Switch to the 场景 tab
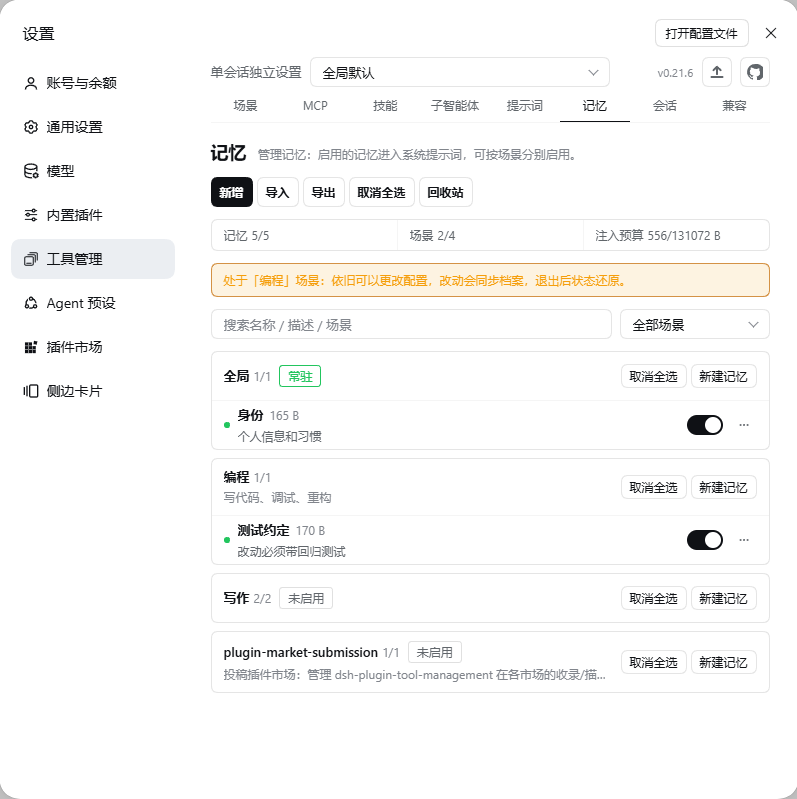Image resolution: width=797 pixels, height=799 pixels. 246,106
